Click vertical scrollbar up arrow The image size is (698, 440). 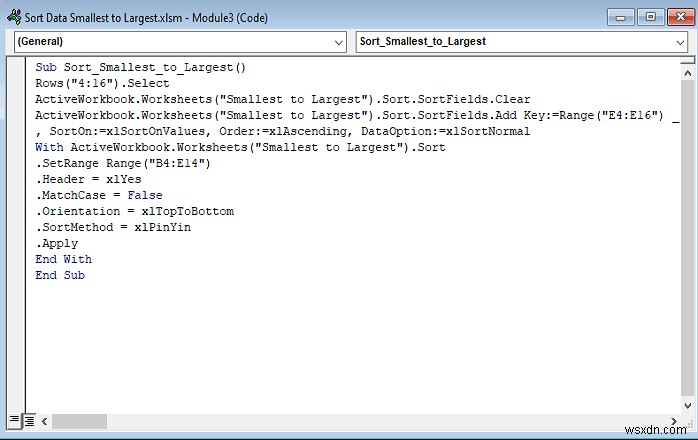[688, 73]
